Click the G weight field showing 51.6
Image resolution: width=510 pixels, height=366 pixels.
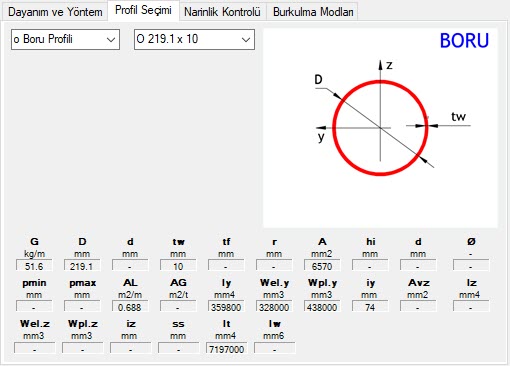click(x=34, y=266)
